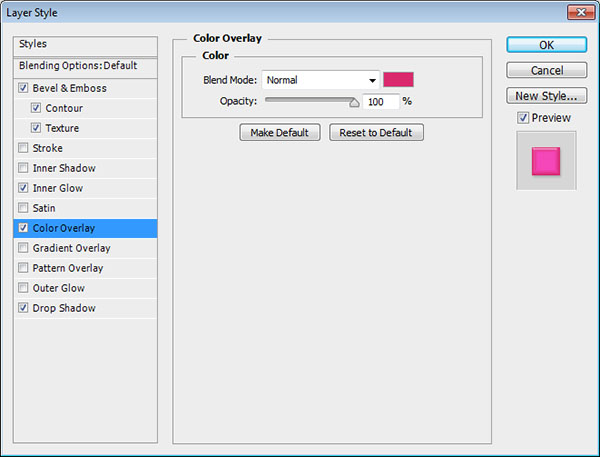This screenshot has width=600, height=457.
Task: Enable the Pattern Overlay checkbox
Action: tap(23, 268)
